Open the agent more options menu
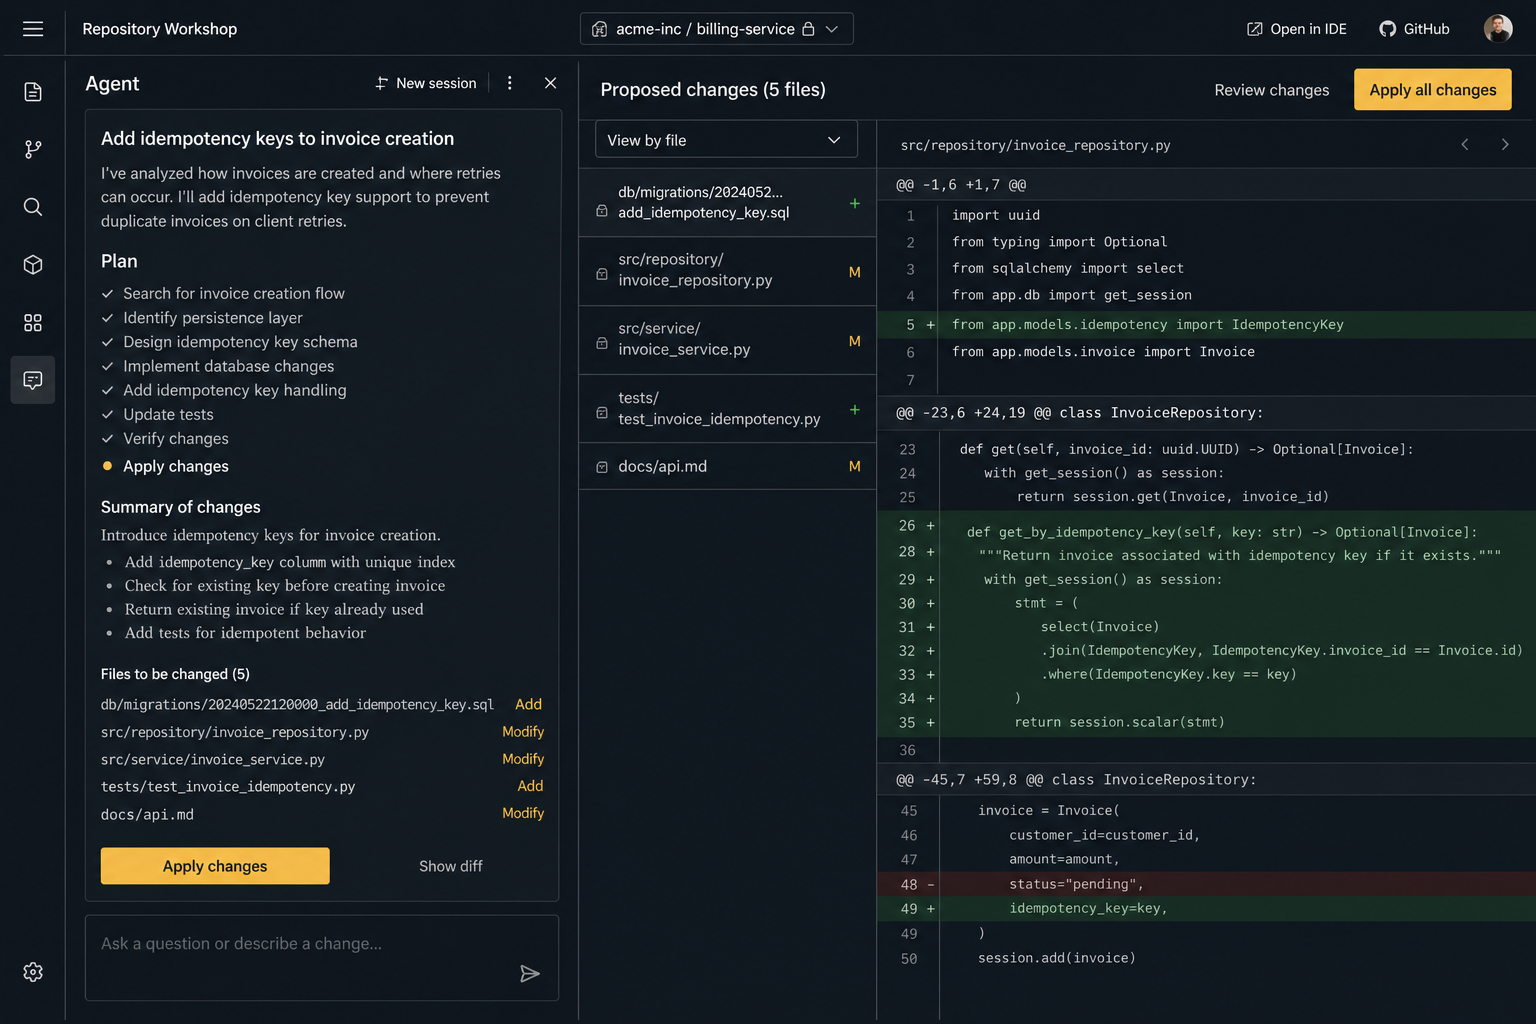This screenshot has width=1536, height=1024. pos(510,83)
